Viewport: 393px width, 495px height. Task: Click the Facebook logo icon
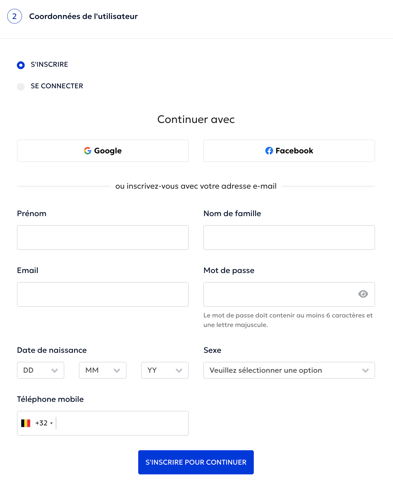click(x=269, y=151)
